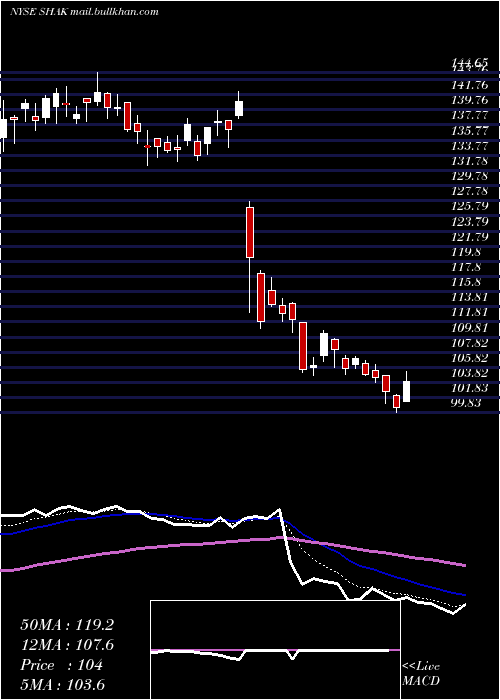Click the 5MA : 103.6 readout
Viewport: 500px width, 700px height.
[x=63, y=685]
